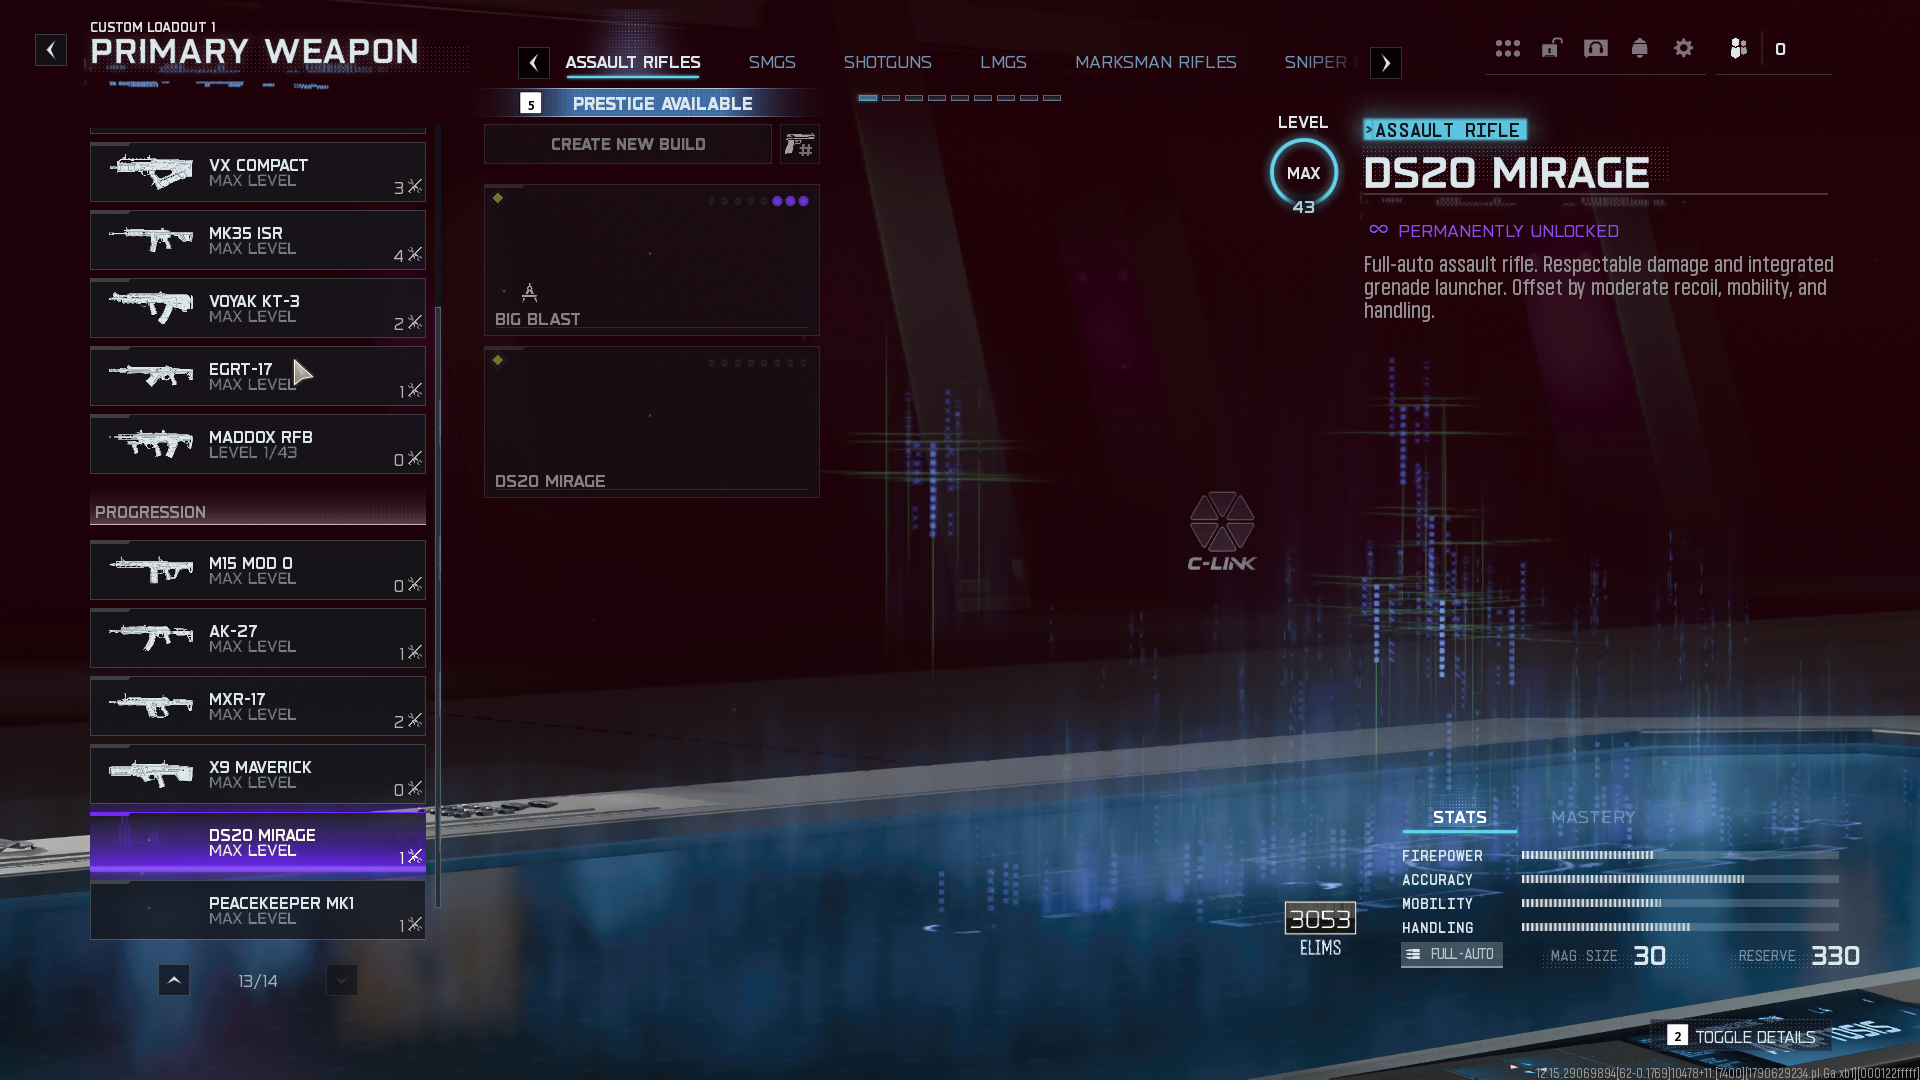Click the C-LINK emblem
The height and width of the screenshot is (1080, 1920).
pyautogui.click(x=1221, y=531)
